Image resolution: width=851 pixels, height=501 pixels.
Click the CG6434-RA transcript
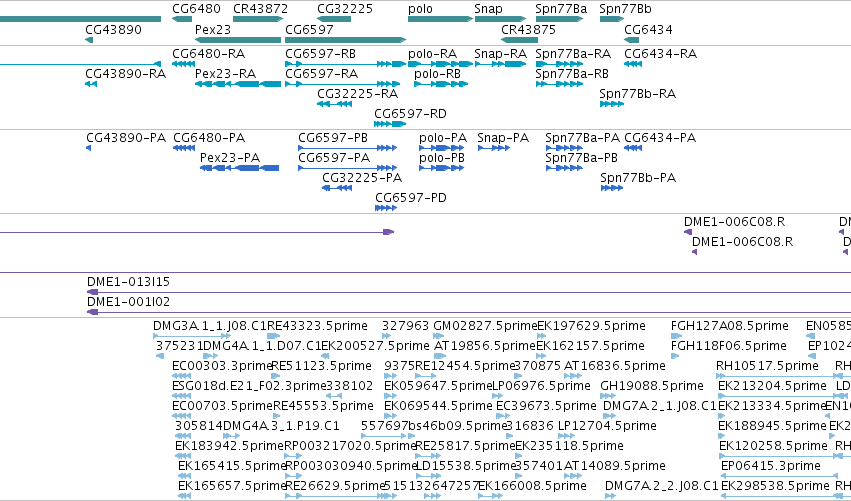[x=633, y=64]
